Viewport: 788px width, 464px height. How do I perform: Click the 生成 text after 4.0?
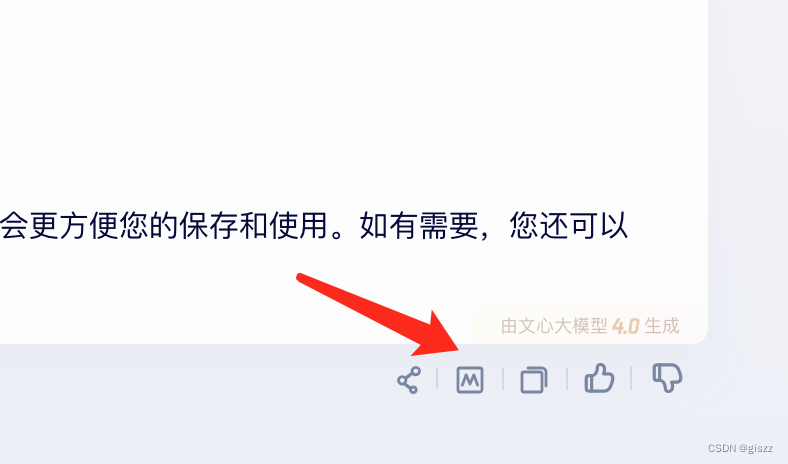(661, 326)
